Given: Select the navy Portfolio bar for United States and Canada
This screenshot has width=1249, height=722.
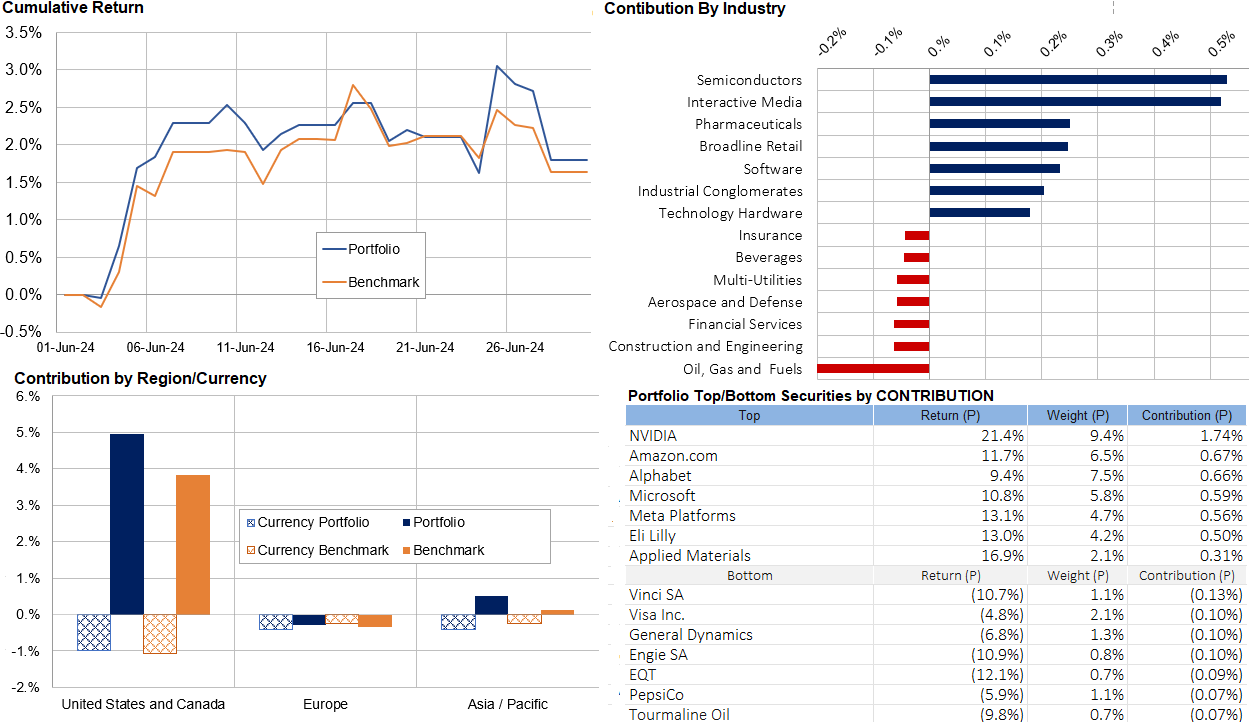Looking at the screenshot, I should (x=127, y=524).
